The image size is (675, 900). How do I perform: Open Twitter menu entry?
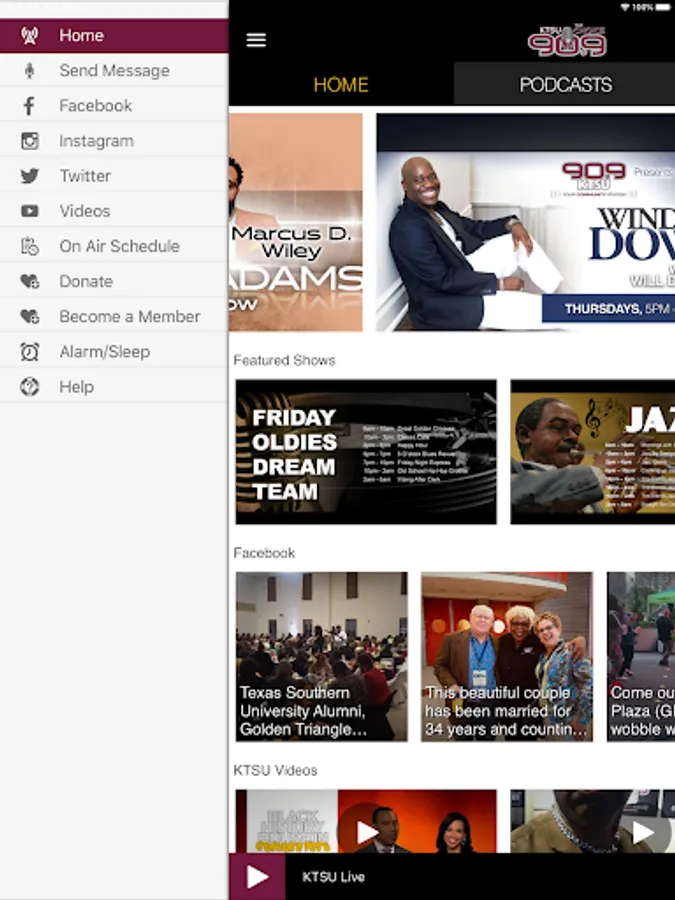pos(114,176)
